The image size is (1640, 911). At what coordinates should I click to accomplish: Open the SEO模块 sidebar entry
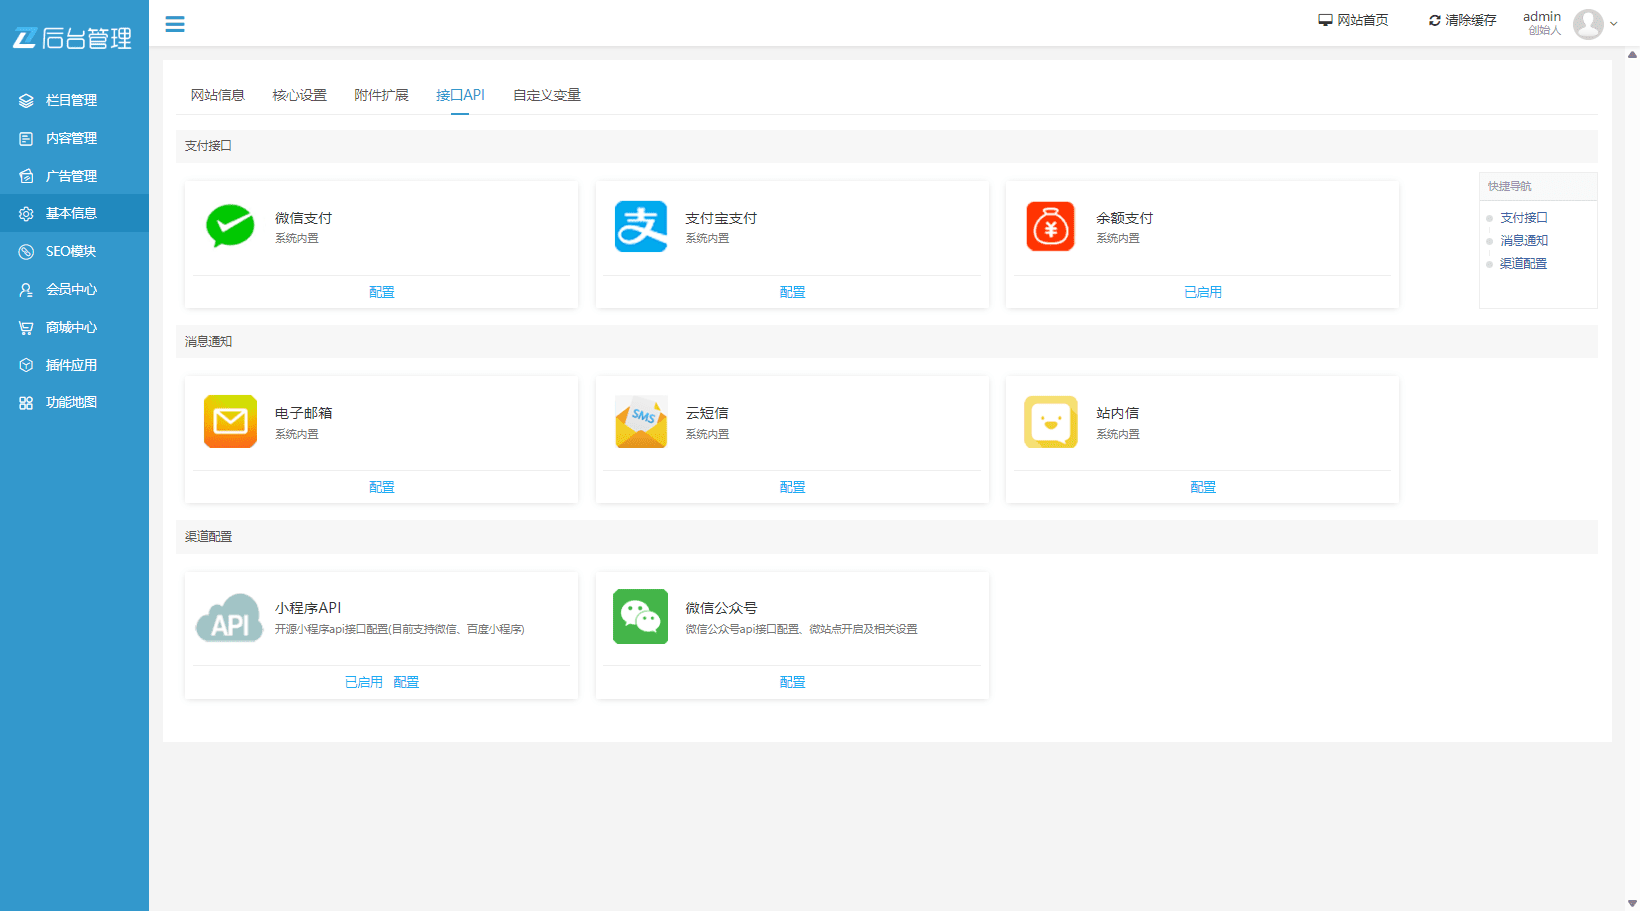pos(70,251)
